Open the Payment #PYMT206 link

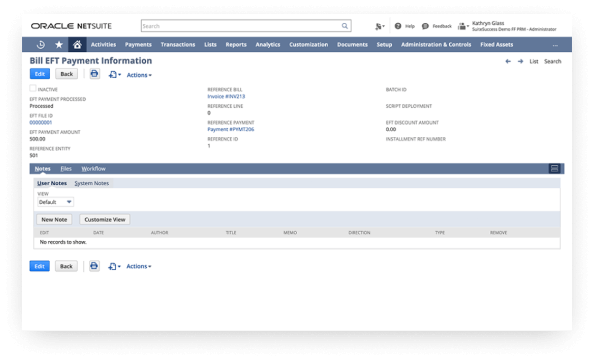[231, 130]
